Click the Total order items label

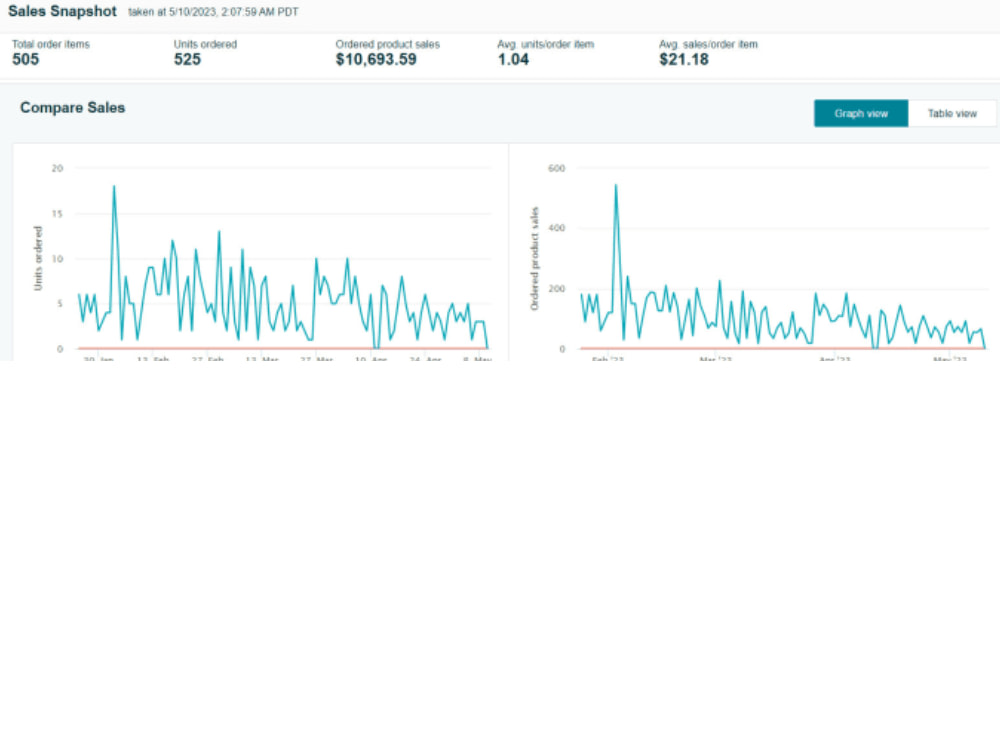[51, 44]
